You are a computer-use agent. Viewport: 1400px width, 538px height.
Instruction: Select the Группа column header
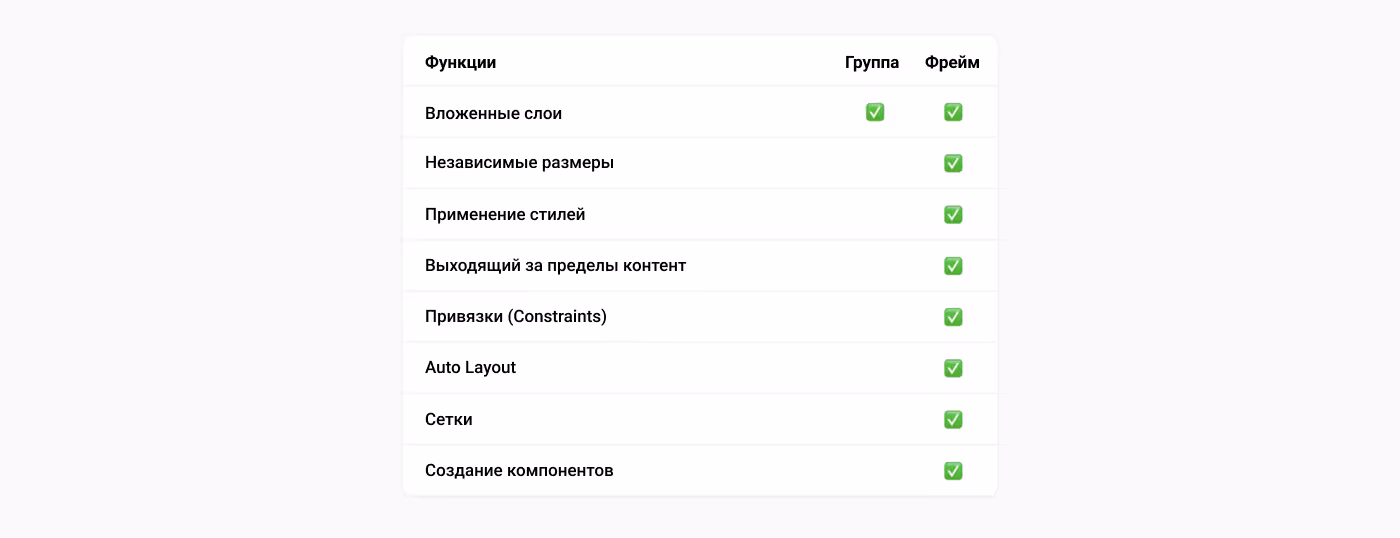(x=872, y=62)
